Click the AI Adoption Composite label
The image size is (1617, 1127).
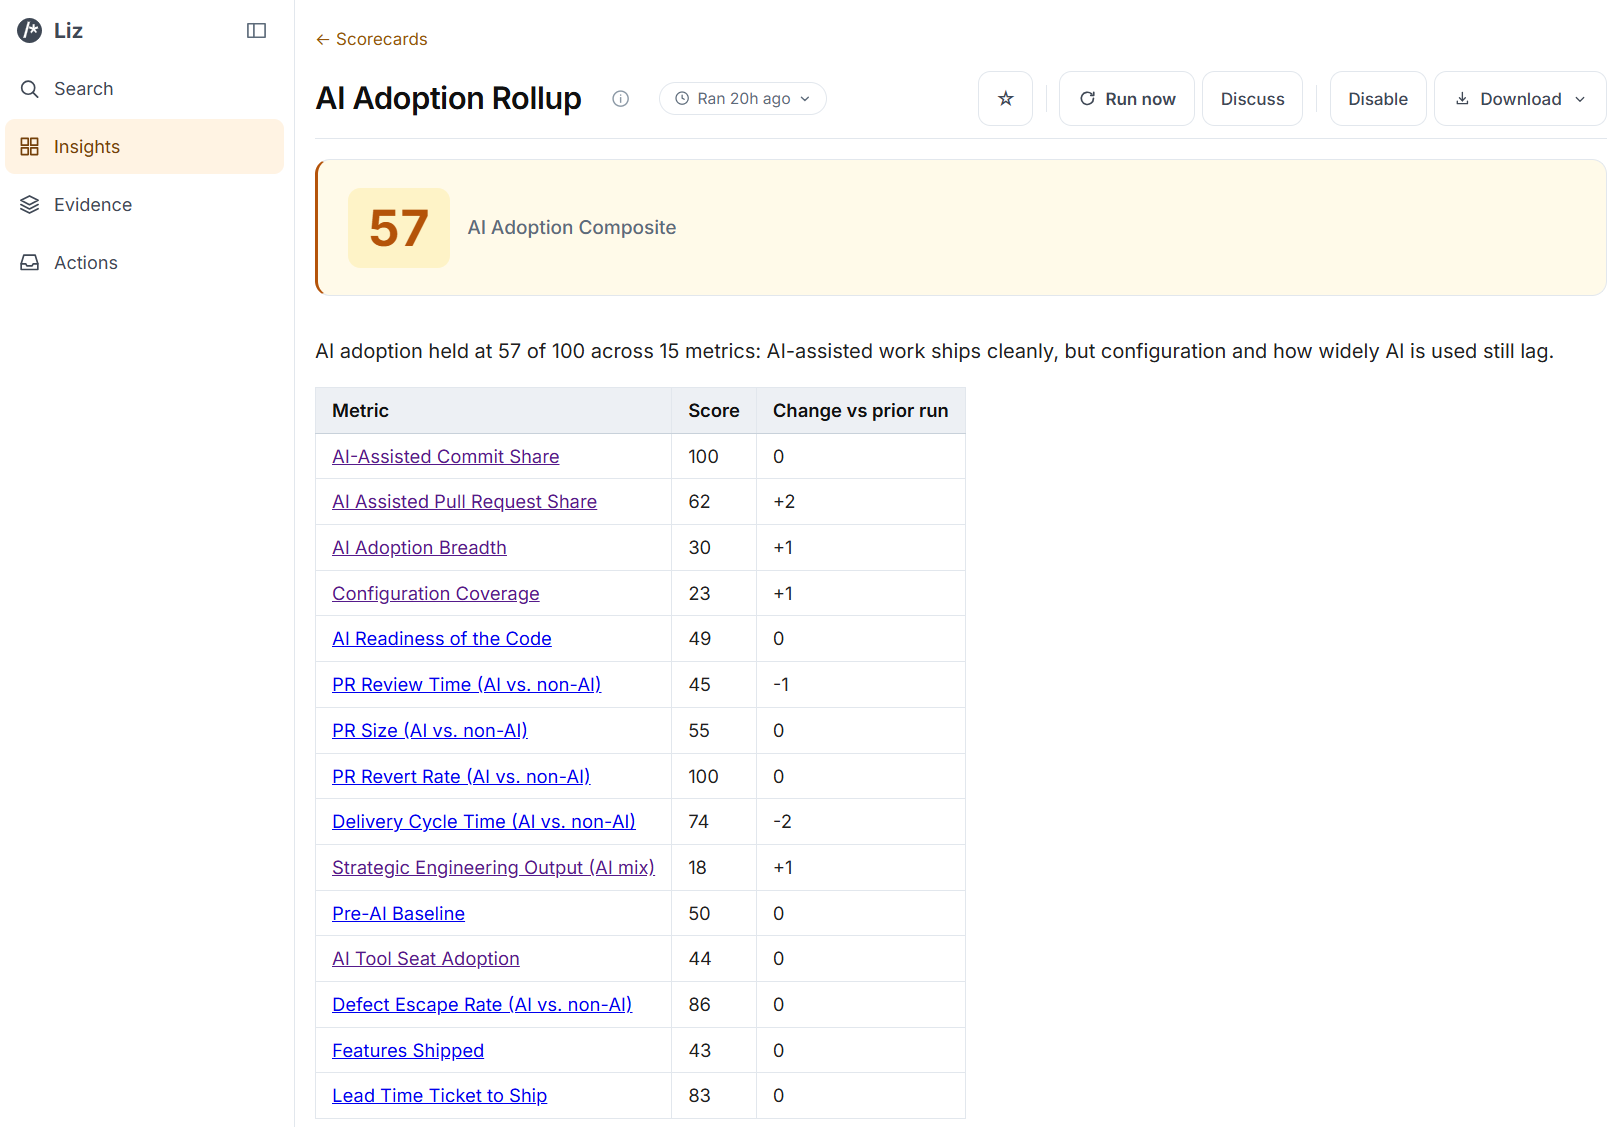click(x=572, y=228)
